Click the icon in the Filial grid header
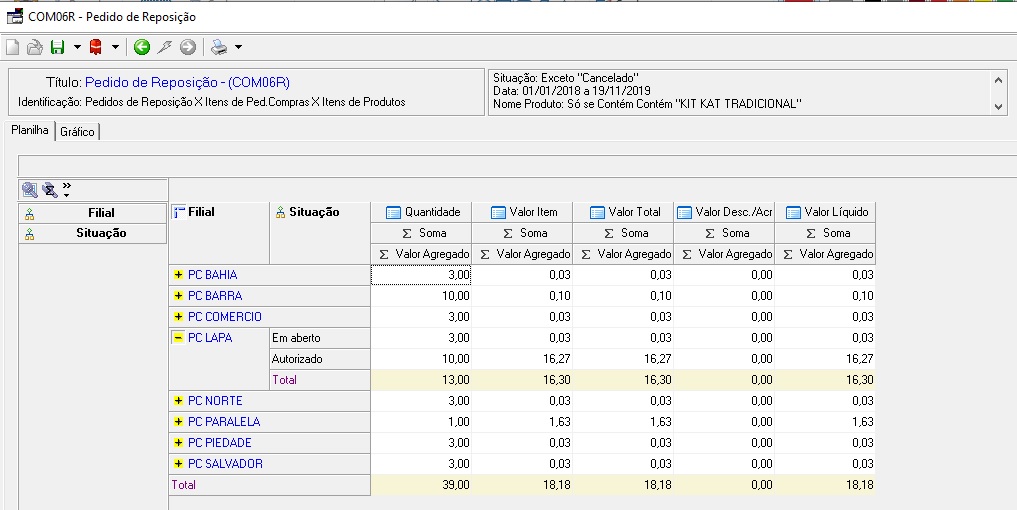Image resolution: width=1017 pixels, height=510 pixels. pyautogui.click(x=179, y=212)
